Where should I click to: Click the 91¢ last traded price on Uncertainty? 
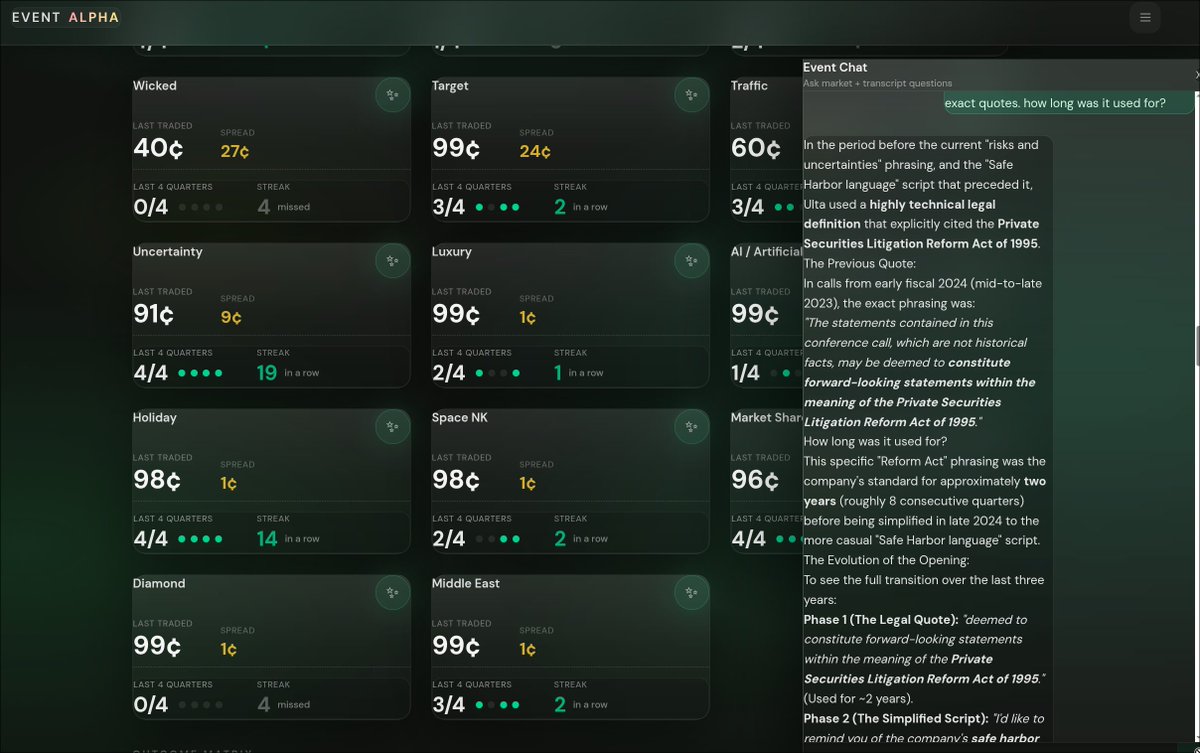(x=154, y=315)
